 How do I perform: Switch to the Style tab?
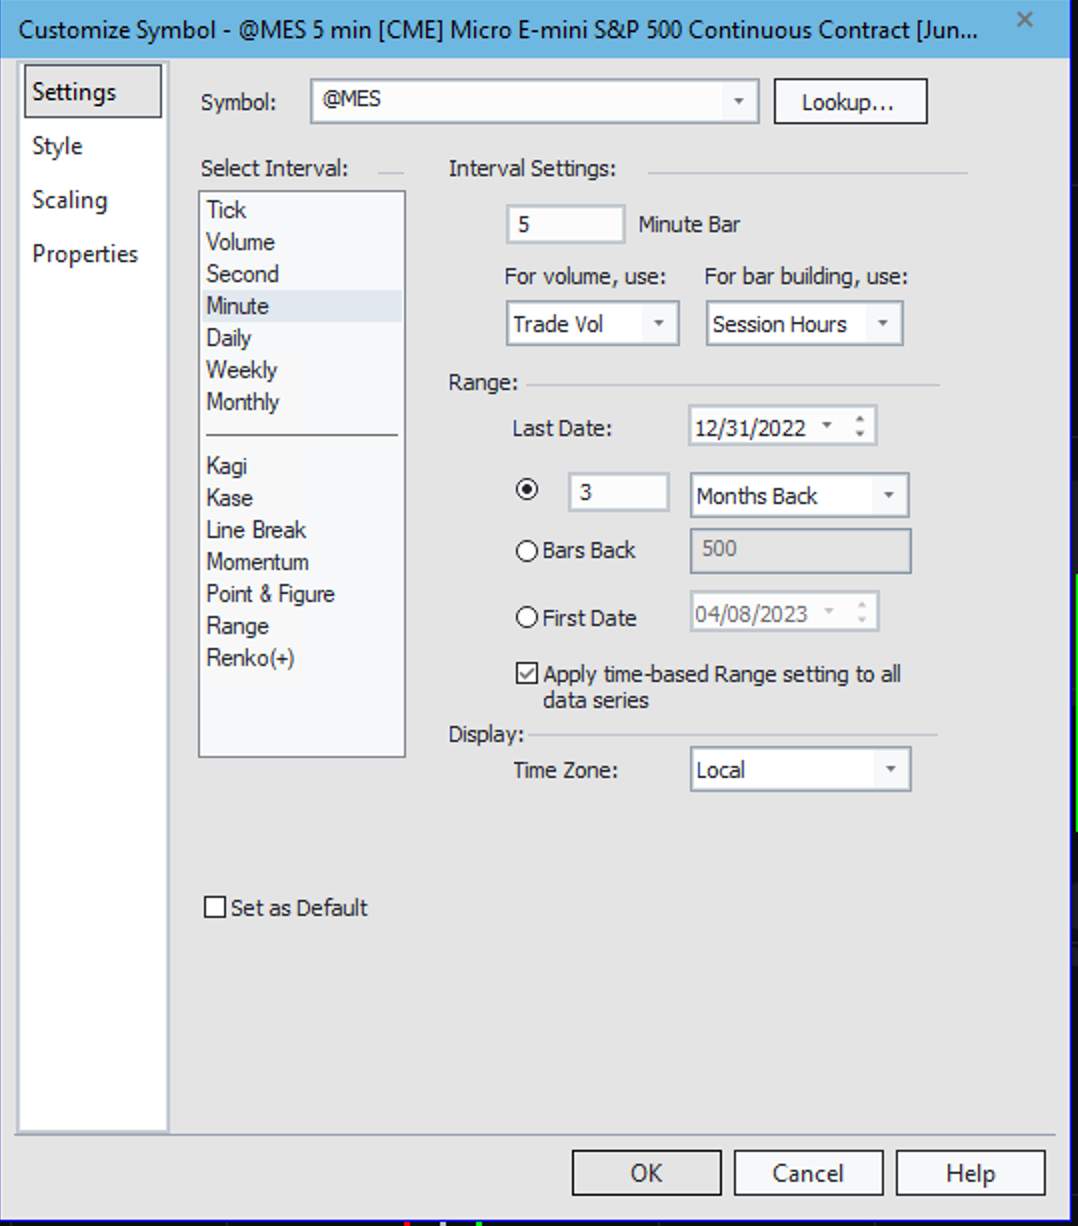coord(57,146)
